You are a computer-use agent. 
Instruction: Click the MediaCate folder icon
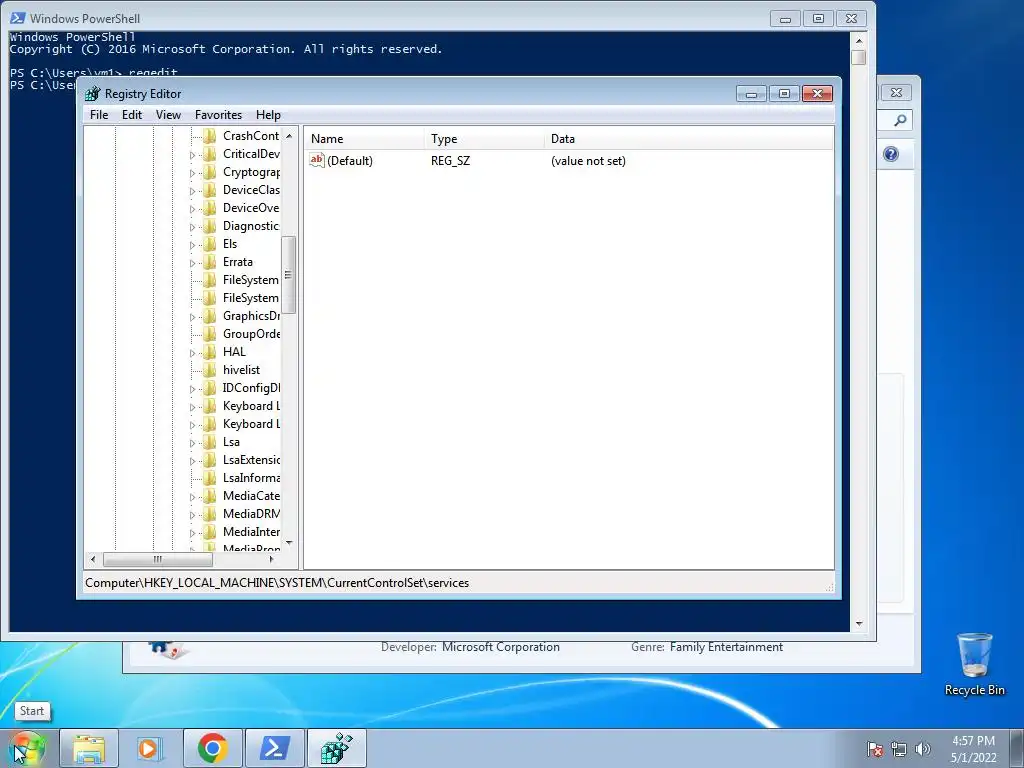point(210,496)
